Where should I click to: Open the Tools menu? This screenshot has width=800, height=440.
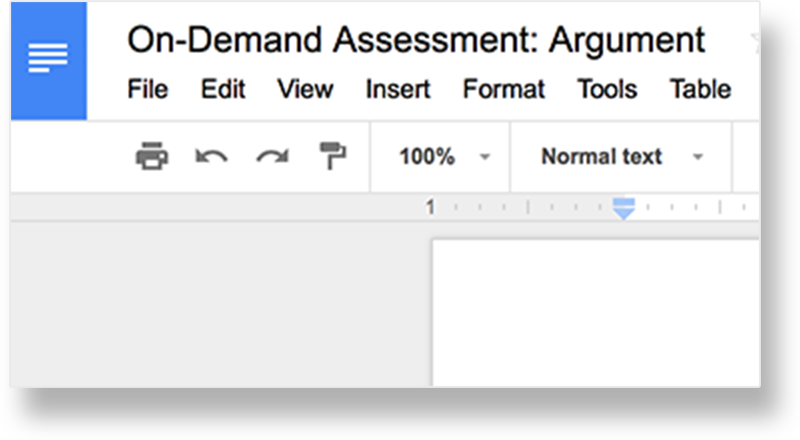click(x=607, y=89)
